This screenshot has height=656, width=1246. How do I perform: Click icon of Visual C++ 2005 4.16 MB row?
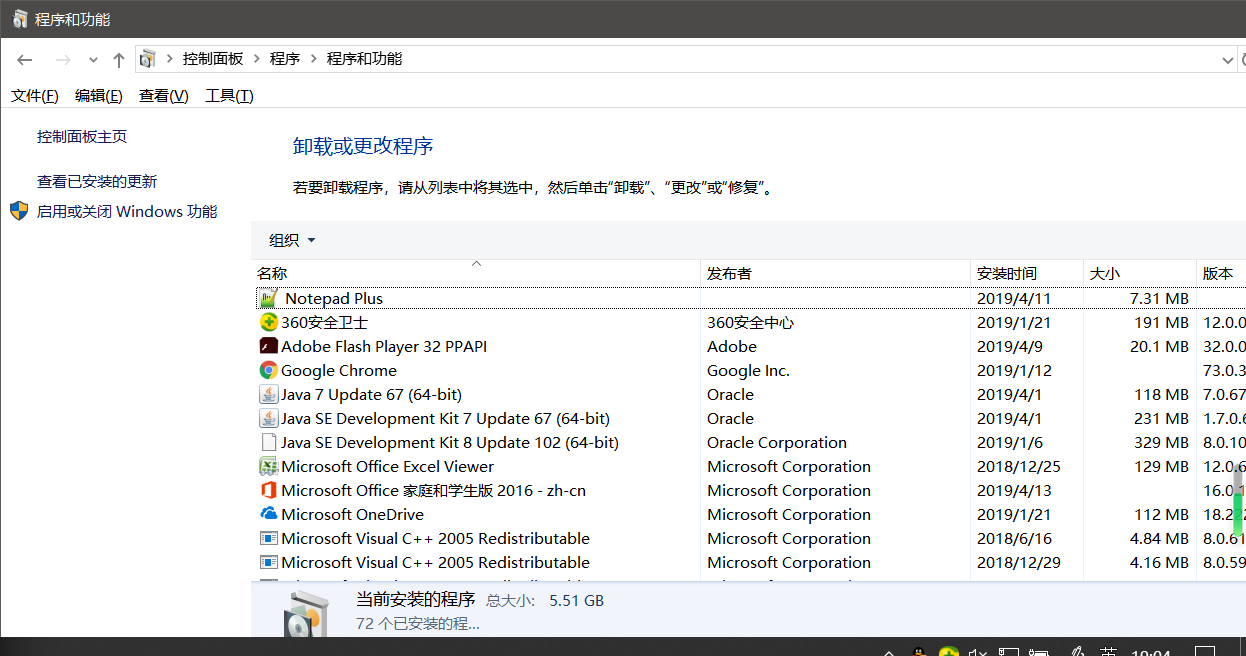coord(268,562)
